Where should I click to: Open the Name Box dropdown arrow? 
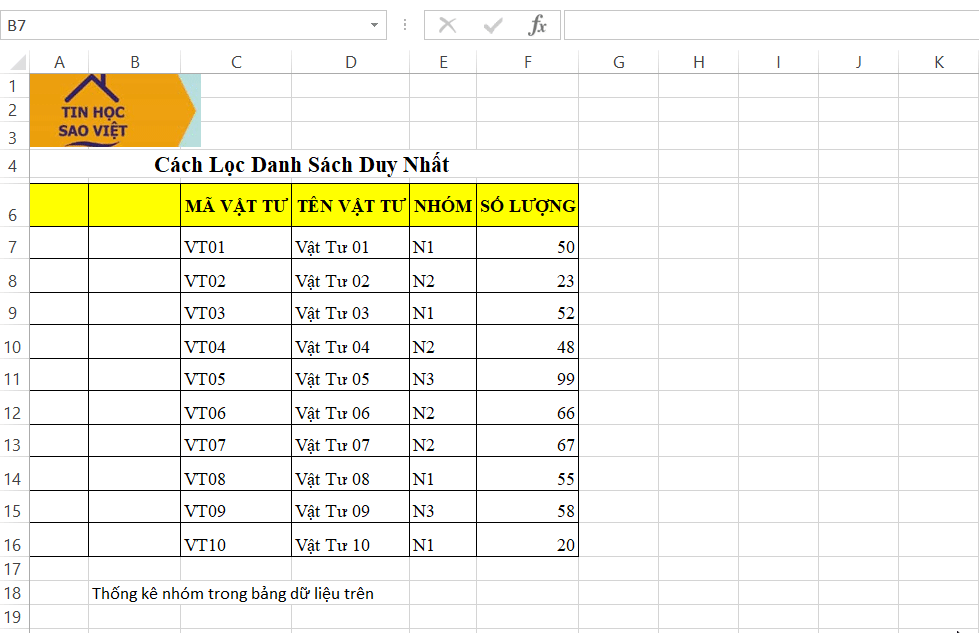pyautogui.click(x=374, y=25)
